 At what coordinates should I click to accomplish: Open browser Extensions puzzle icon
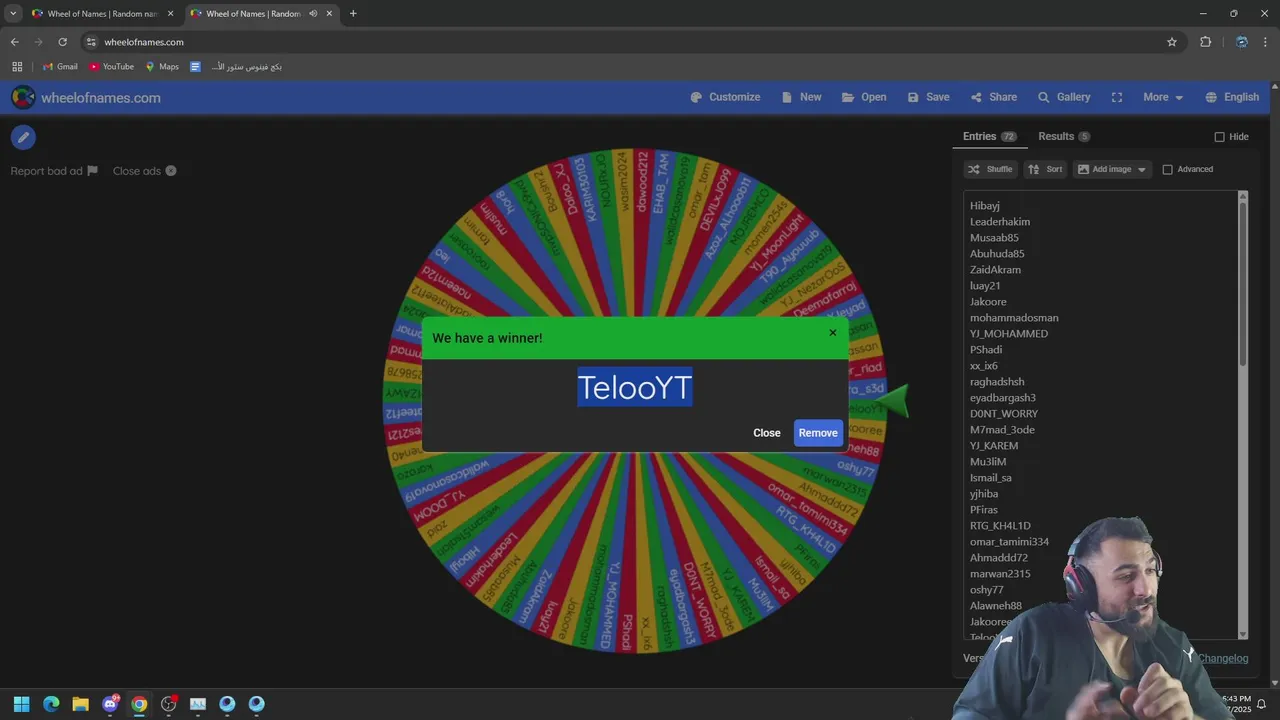1206,42
